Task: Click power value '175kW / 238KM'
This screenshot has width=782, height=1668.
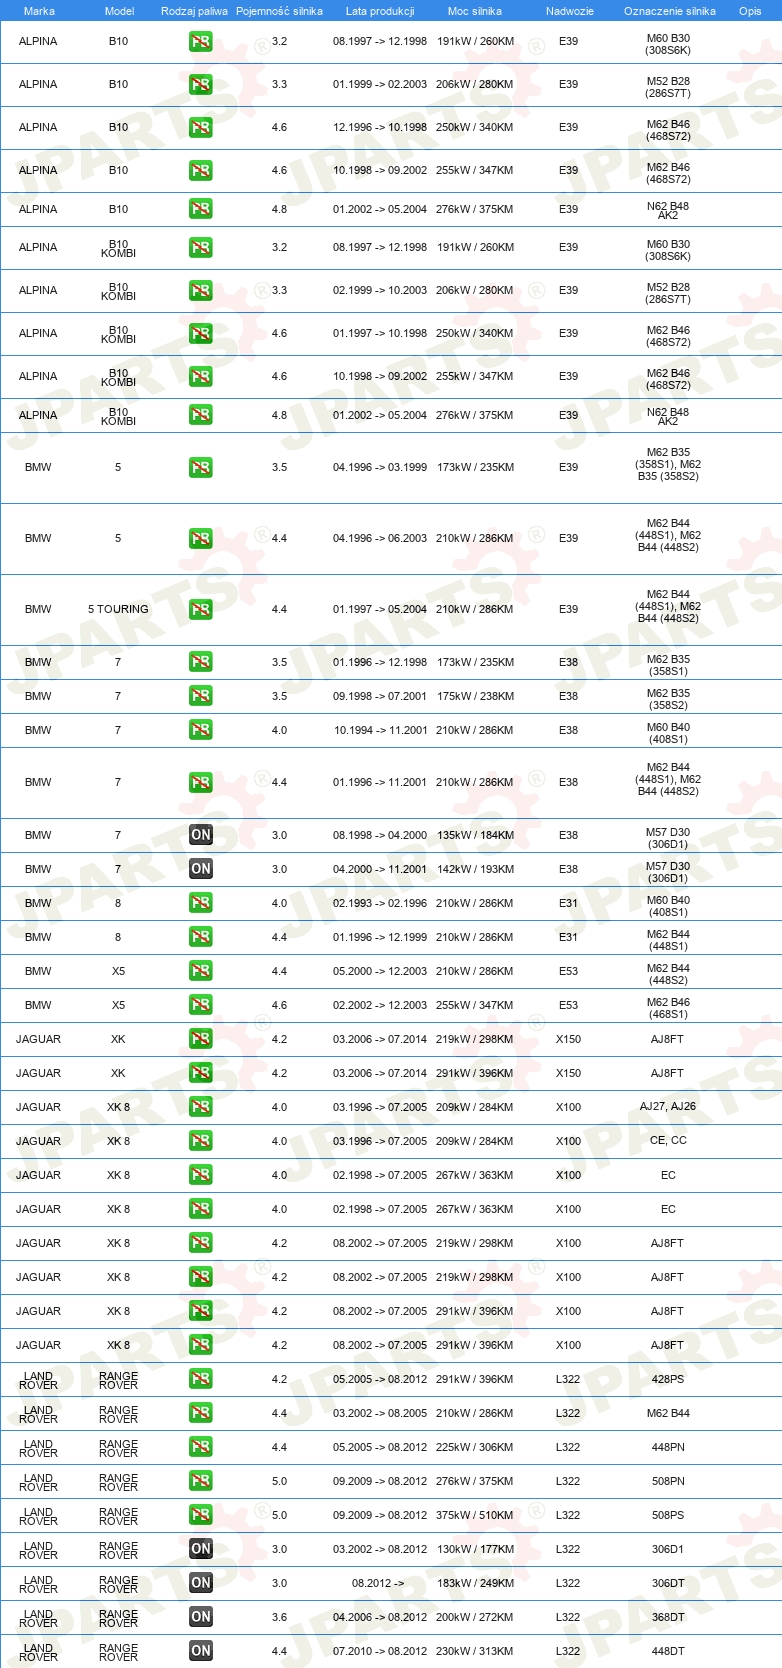Action: [x=475, y=696]
